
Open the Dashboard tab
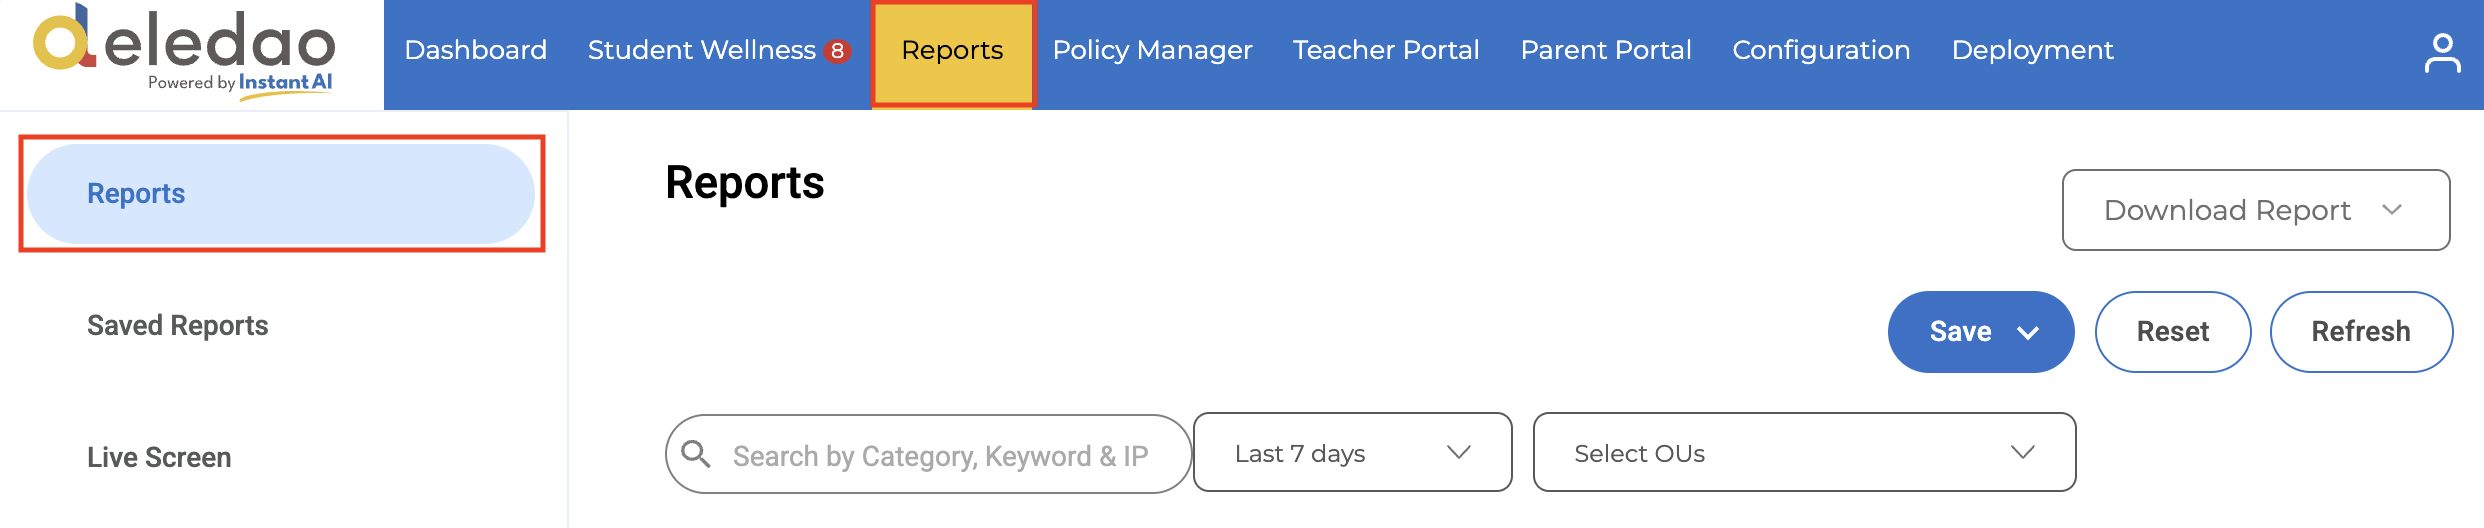[476, 50]
